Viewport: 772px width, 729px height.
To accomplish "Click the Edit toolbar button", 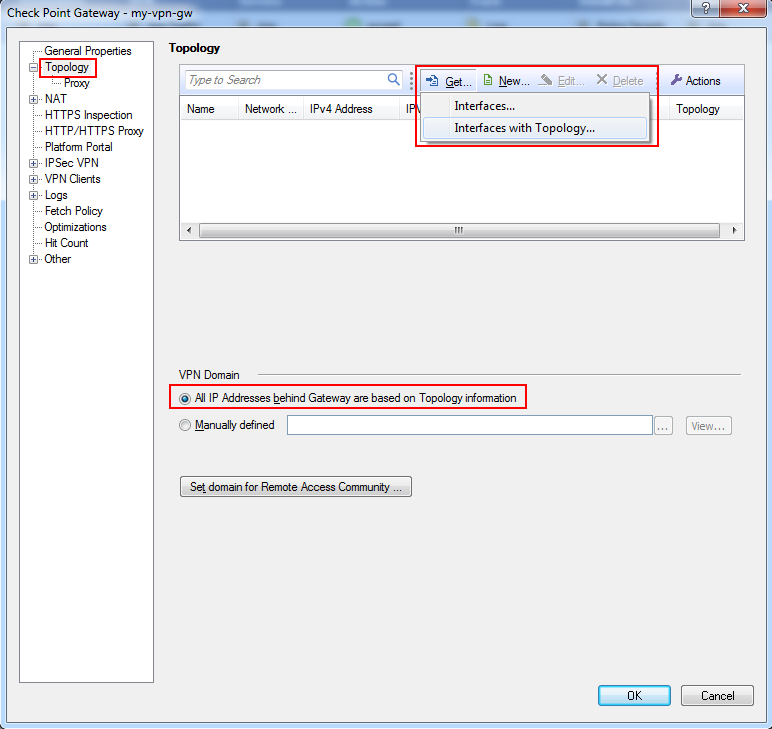I will (x=562, y=81).
